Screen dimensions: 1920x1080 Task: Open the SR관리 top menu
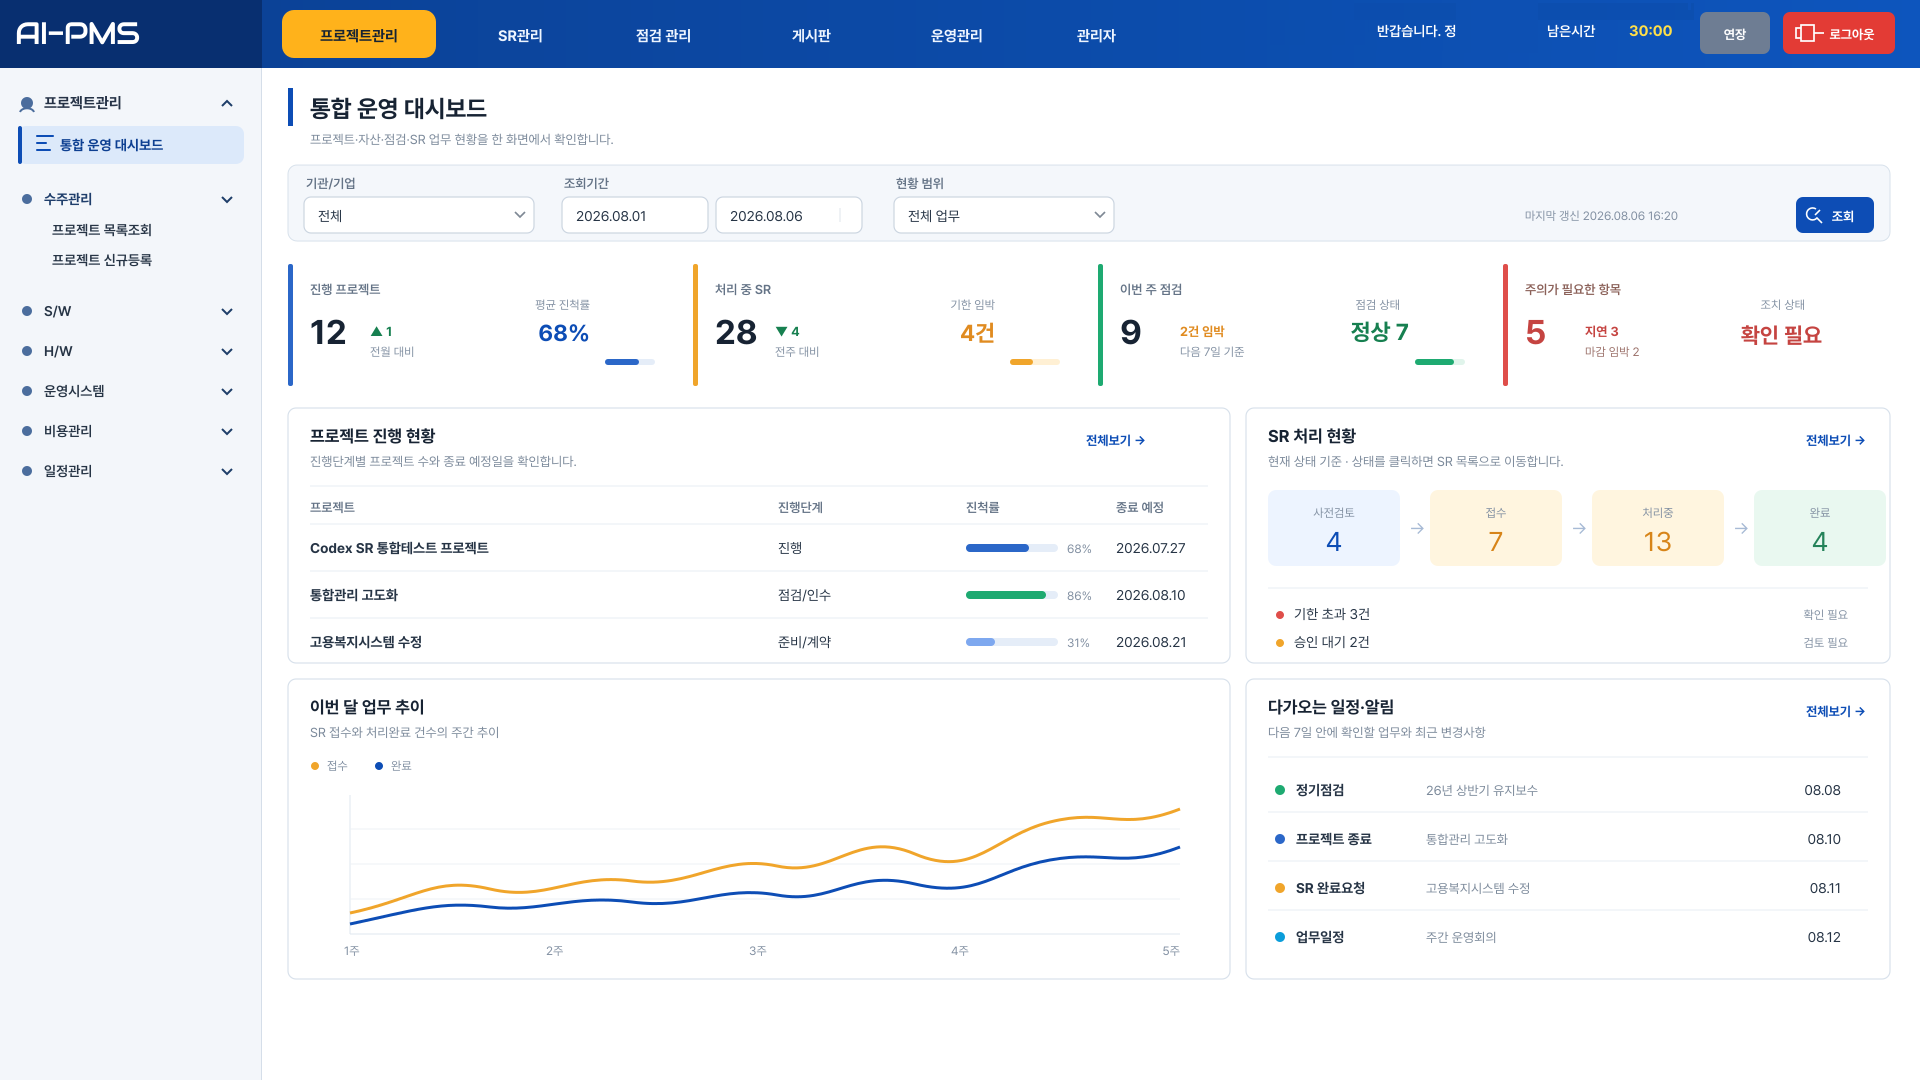[x=520, y=35]
